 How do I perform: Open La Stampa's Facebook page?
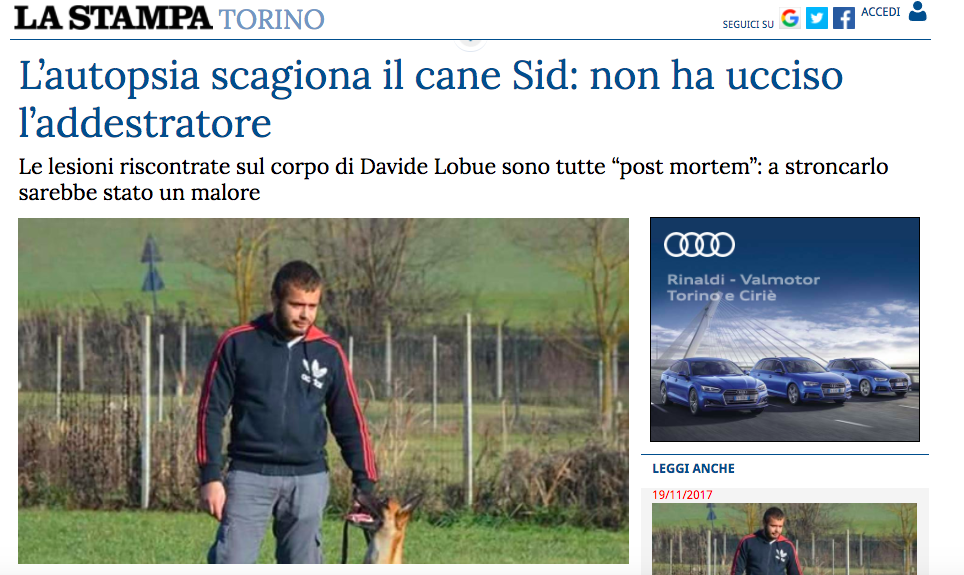point(844,18)
